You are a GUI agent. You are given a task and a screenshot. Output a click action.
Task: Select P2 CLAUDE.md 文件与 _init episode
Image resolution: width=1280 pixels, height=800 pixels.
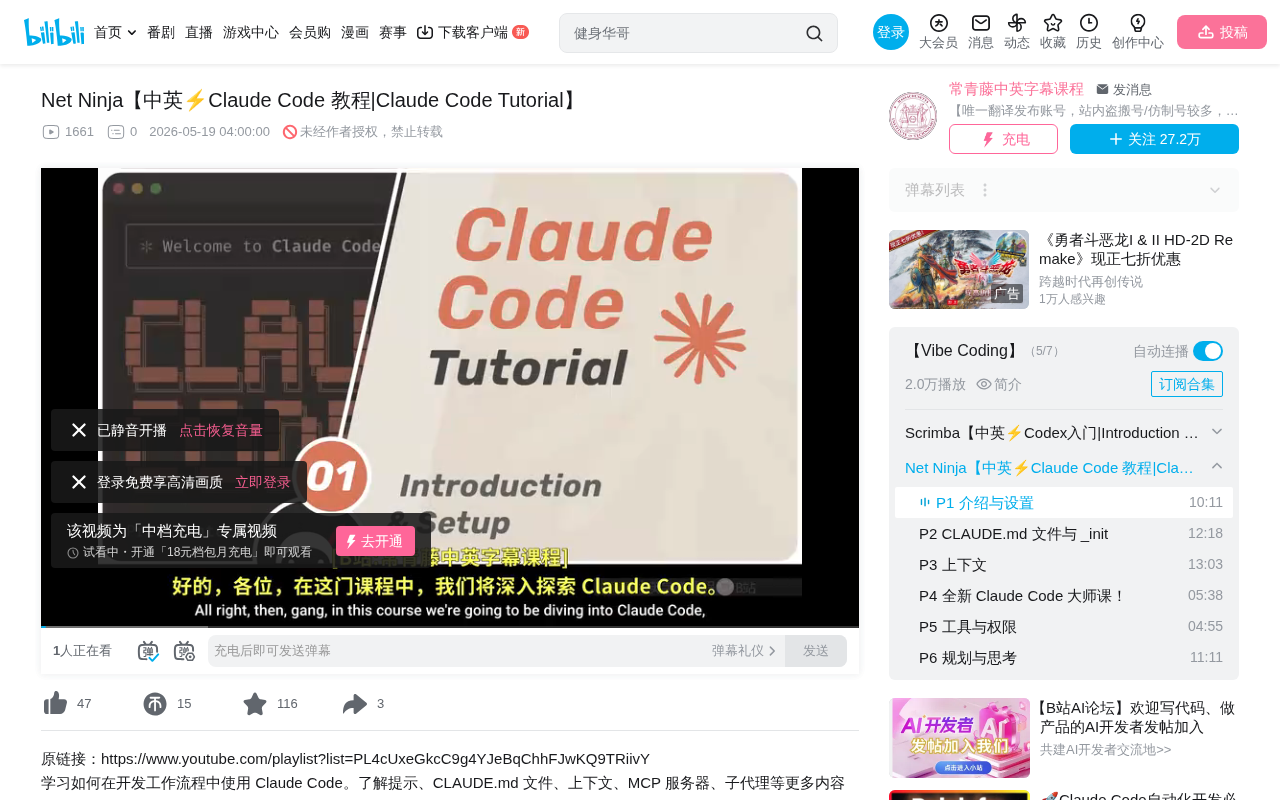[1064, 533]
